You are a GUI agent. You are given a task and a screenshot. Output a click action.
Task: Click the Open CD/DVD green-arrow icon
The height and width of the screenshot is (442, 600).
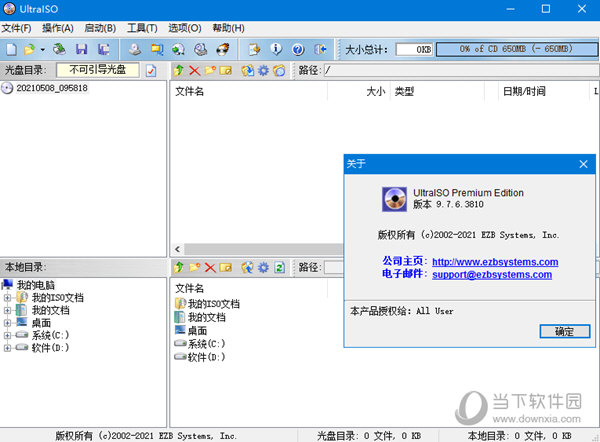(x=59, y=49)
